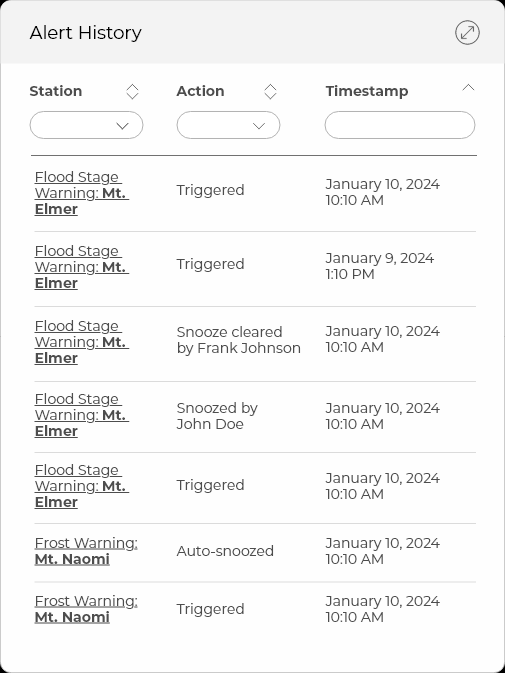Open the Station filter dropdown
The width and height of the screenshot is (505, 673).
86,125
